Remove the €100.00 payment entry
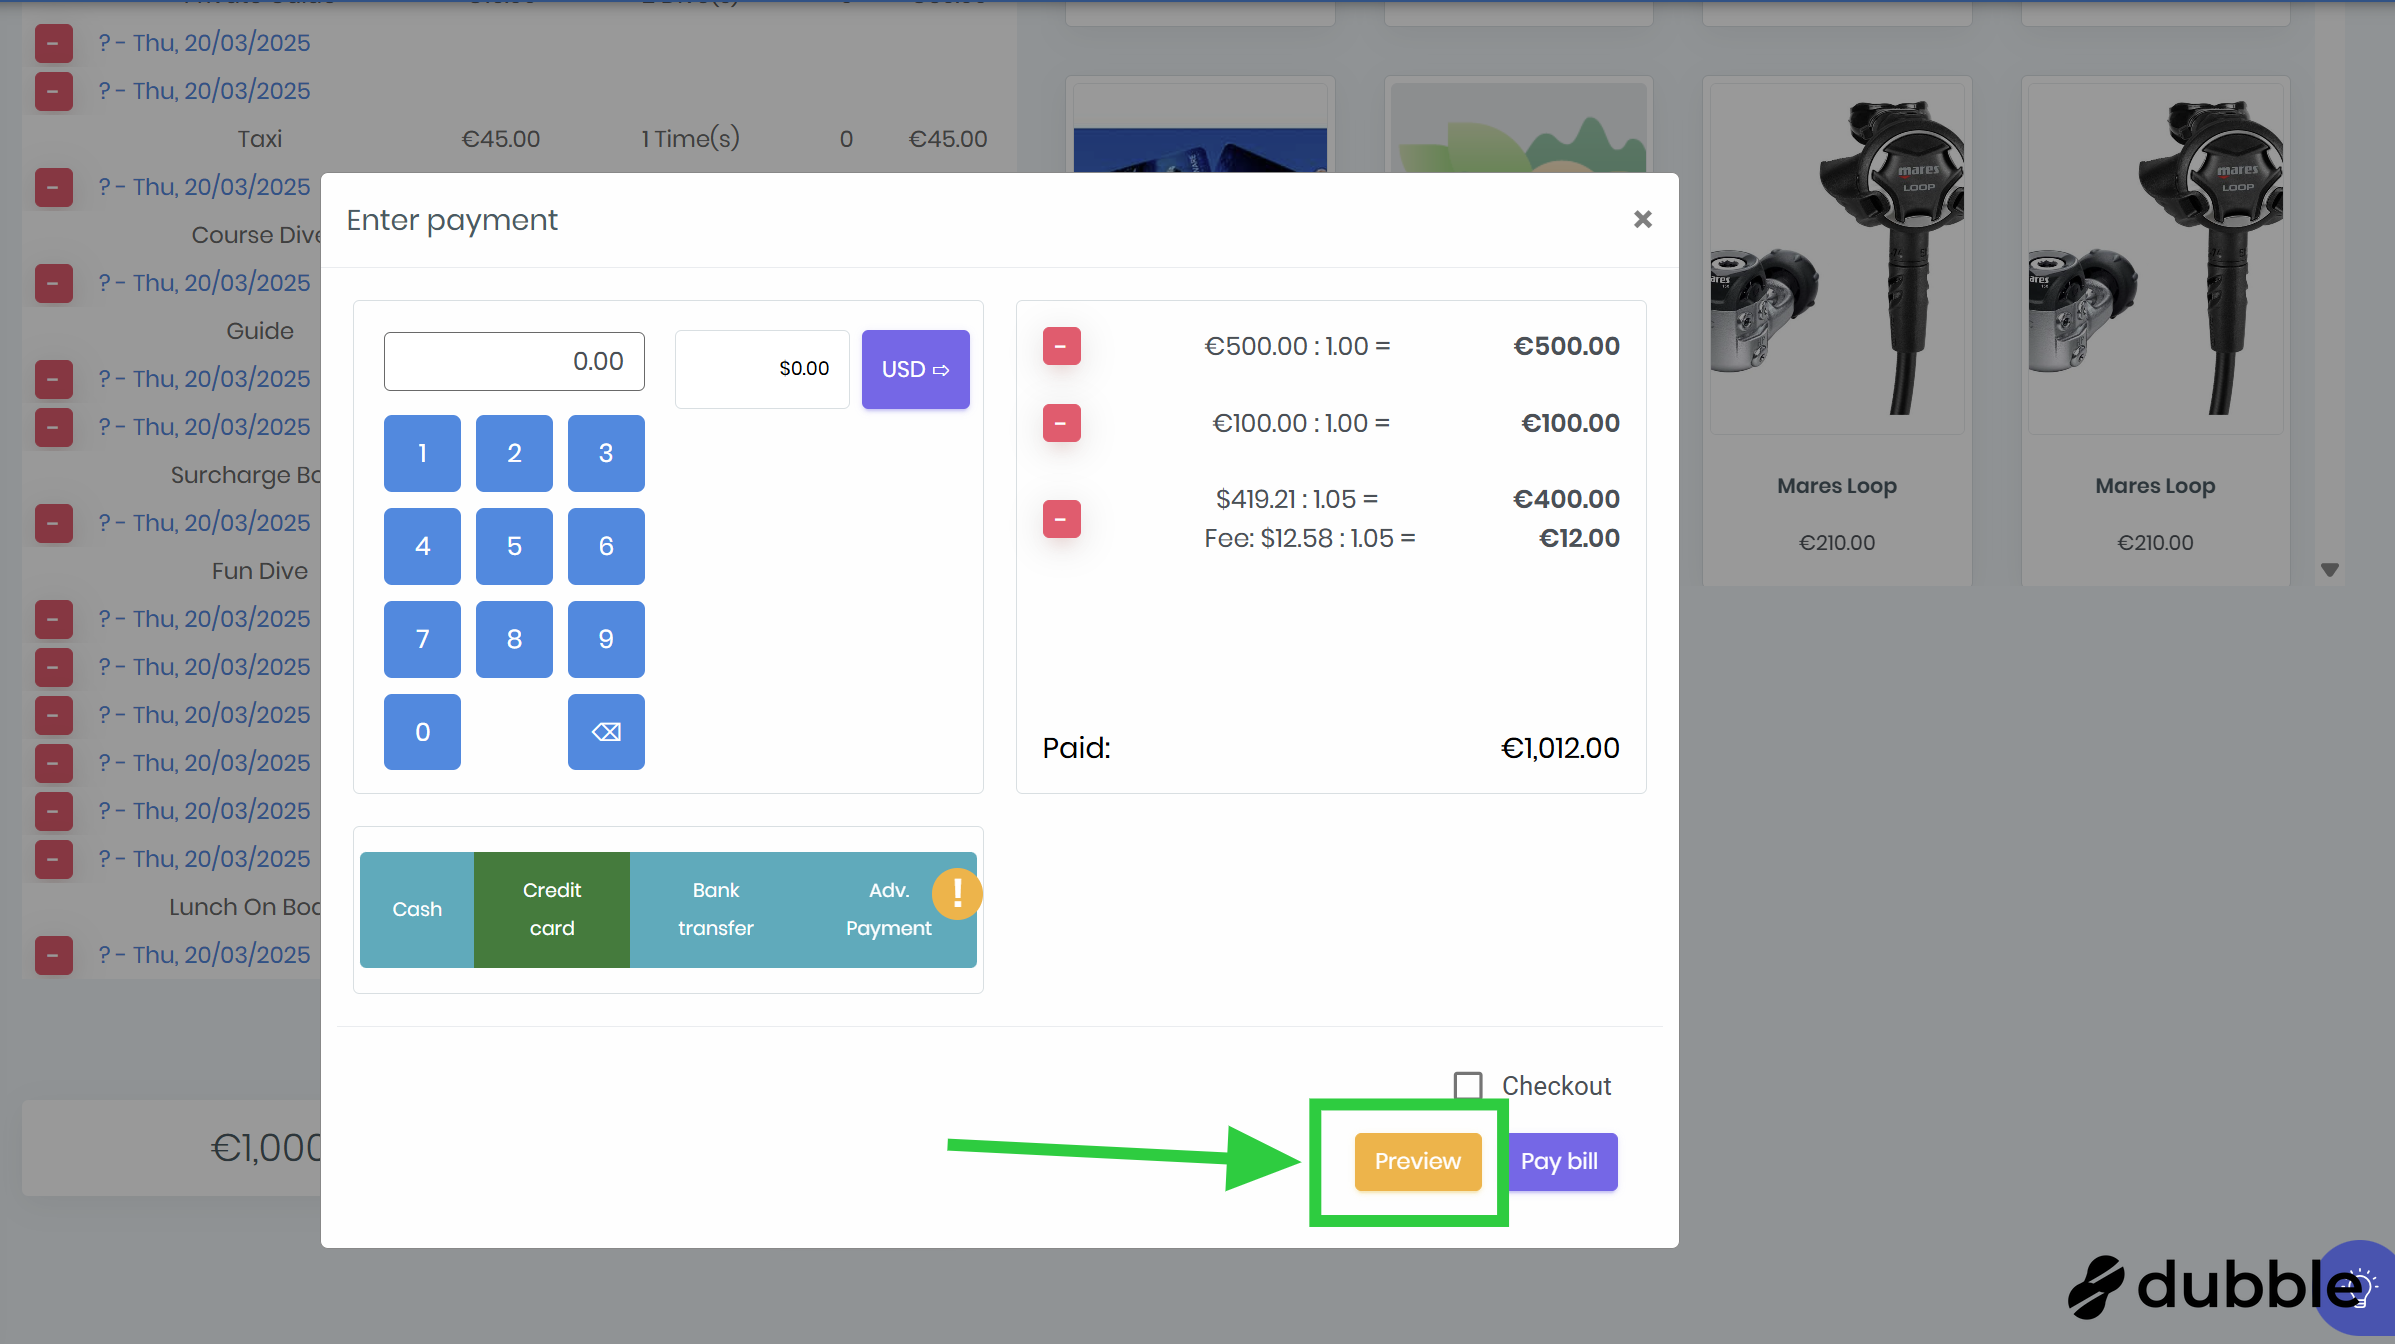Viewport: 2395px width, 1344px height. (x=1061, y=423)
